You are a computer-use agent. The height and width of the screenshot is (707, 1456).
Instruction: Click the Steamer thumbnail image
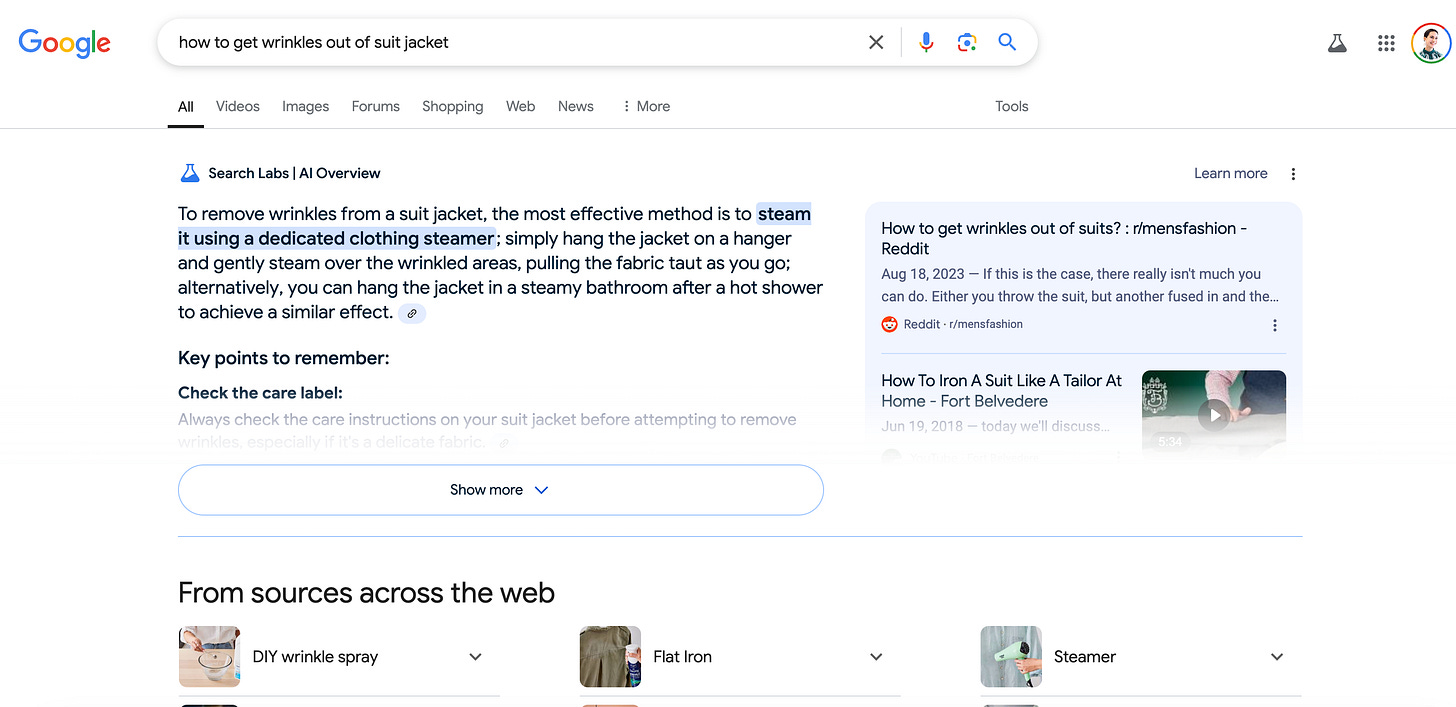coord(1011,657)
